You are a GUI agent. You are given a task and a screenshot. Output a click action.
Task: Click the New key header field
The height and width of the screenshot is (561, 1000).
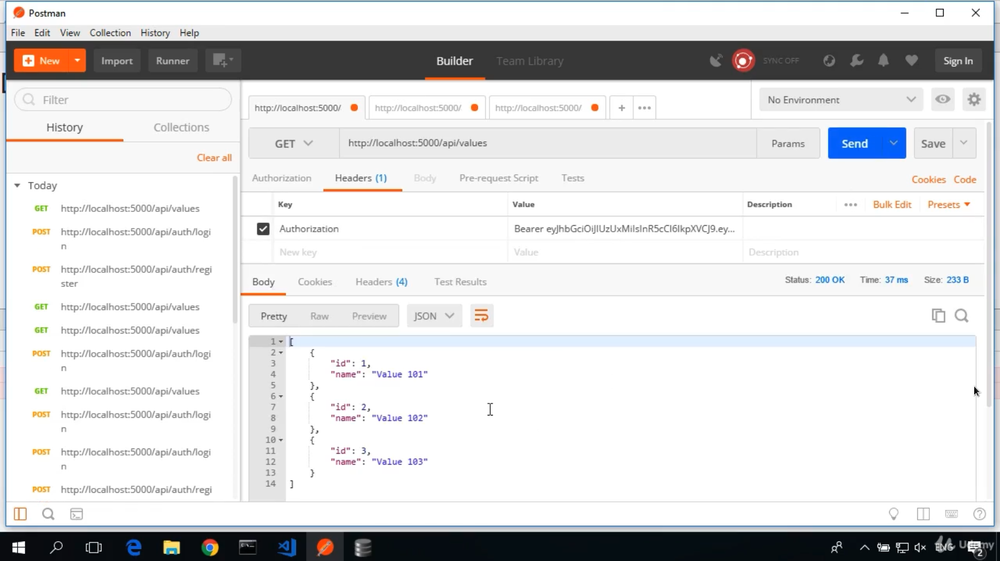[390, 252]
